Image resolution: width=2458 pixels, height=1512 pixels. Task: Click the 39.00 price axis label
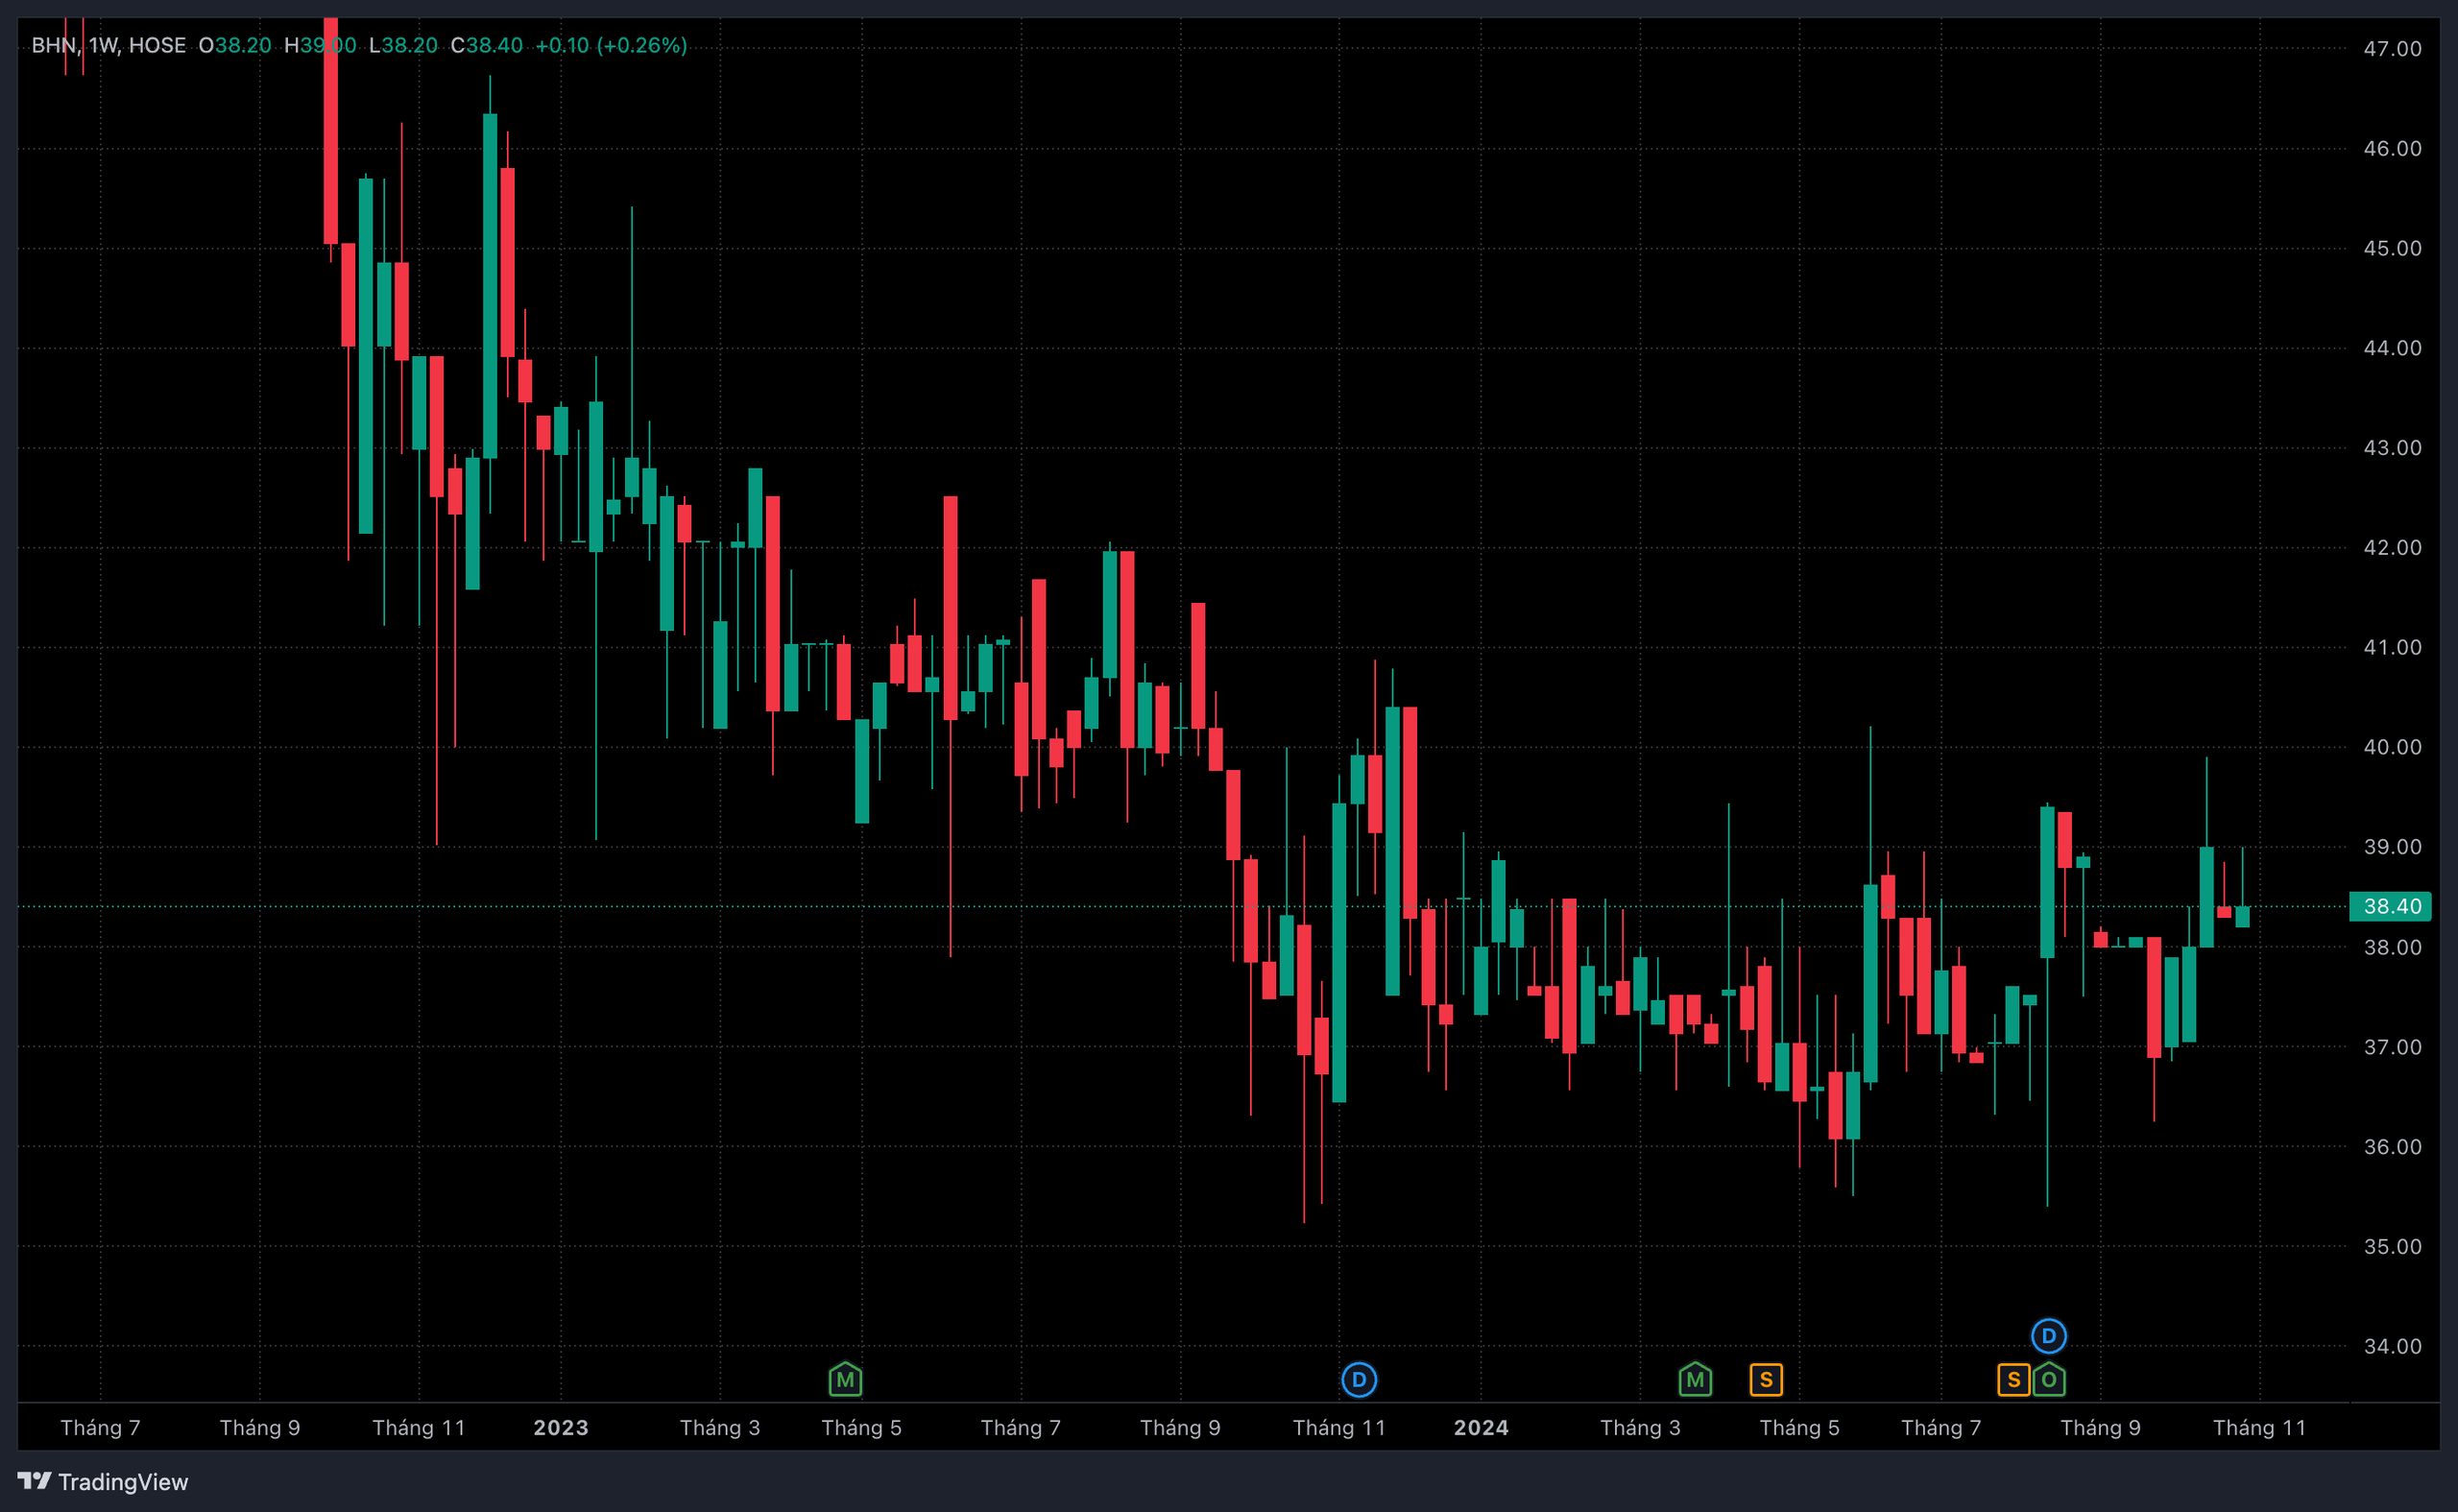2392,847
